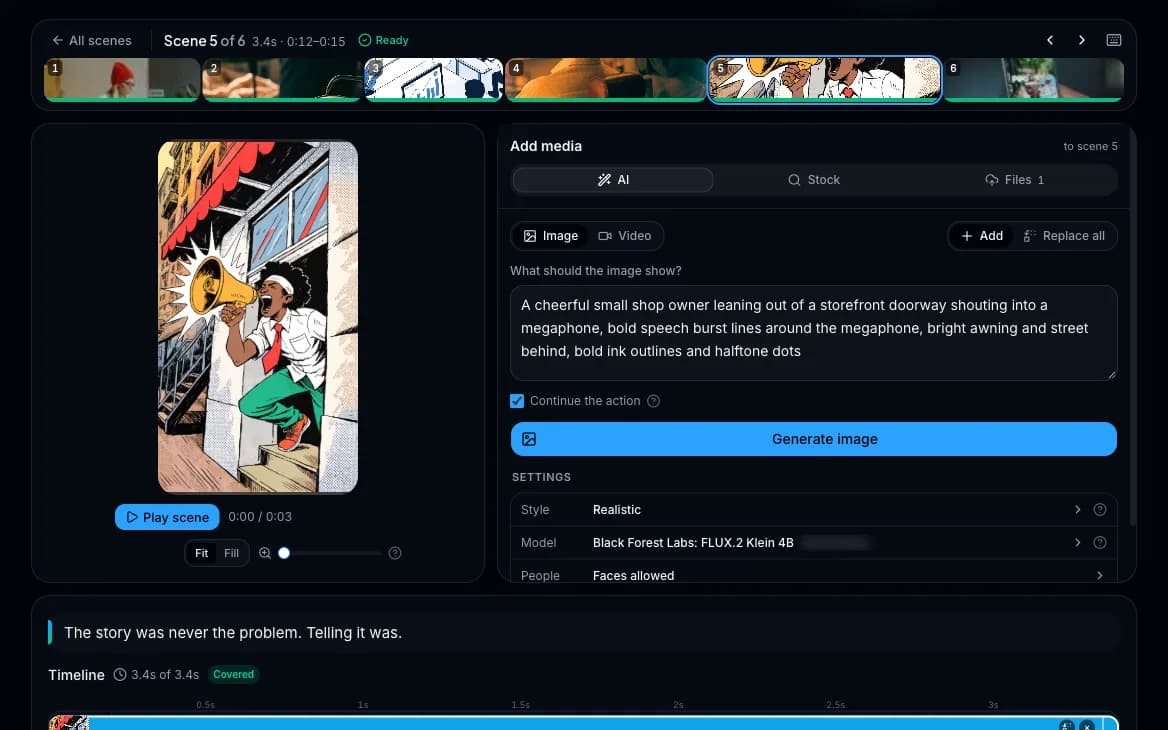Click the replace icon on timeline clip
Image resolution: width=1168 pixels, height=730 pixels.
click(x=1067, y=726)
